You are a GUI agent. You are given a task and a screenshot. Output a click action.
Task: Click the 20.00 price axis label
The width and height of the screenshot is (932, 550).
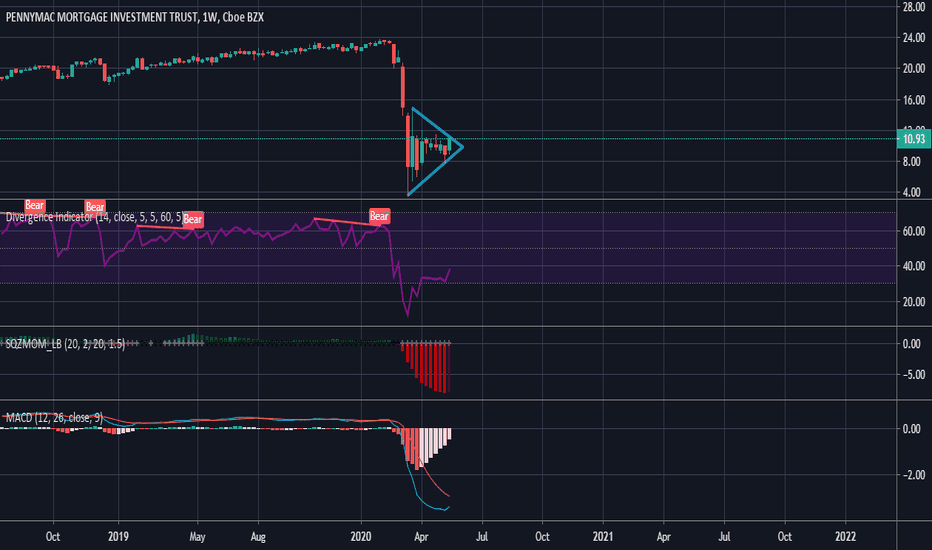tap(914, 68)
